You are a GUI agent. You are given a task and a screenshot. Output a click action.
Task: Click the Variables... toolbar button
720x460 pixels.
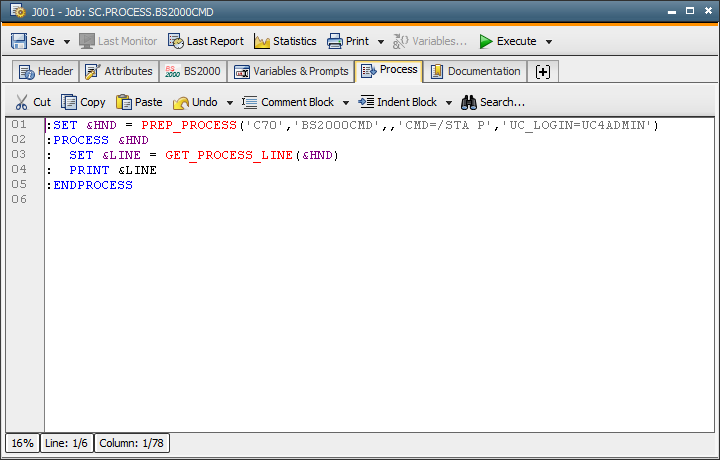pos(430,41)
